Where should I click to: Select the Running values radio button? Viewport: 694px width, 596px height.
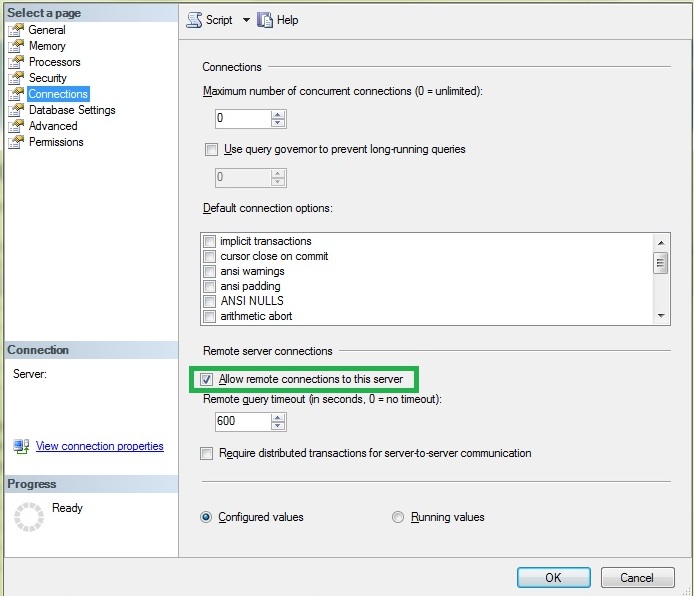(398, 517)
